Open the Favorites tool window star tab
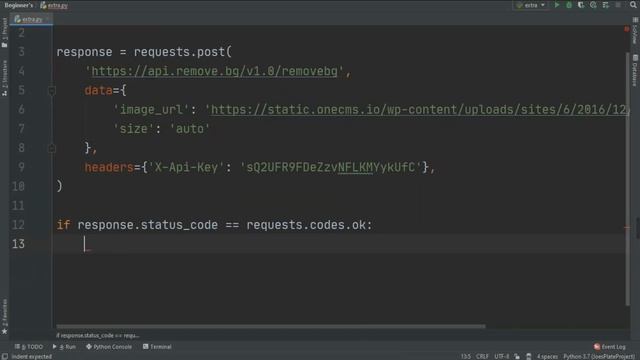 (4, 317)
